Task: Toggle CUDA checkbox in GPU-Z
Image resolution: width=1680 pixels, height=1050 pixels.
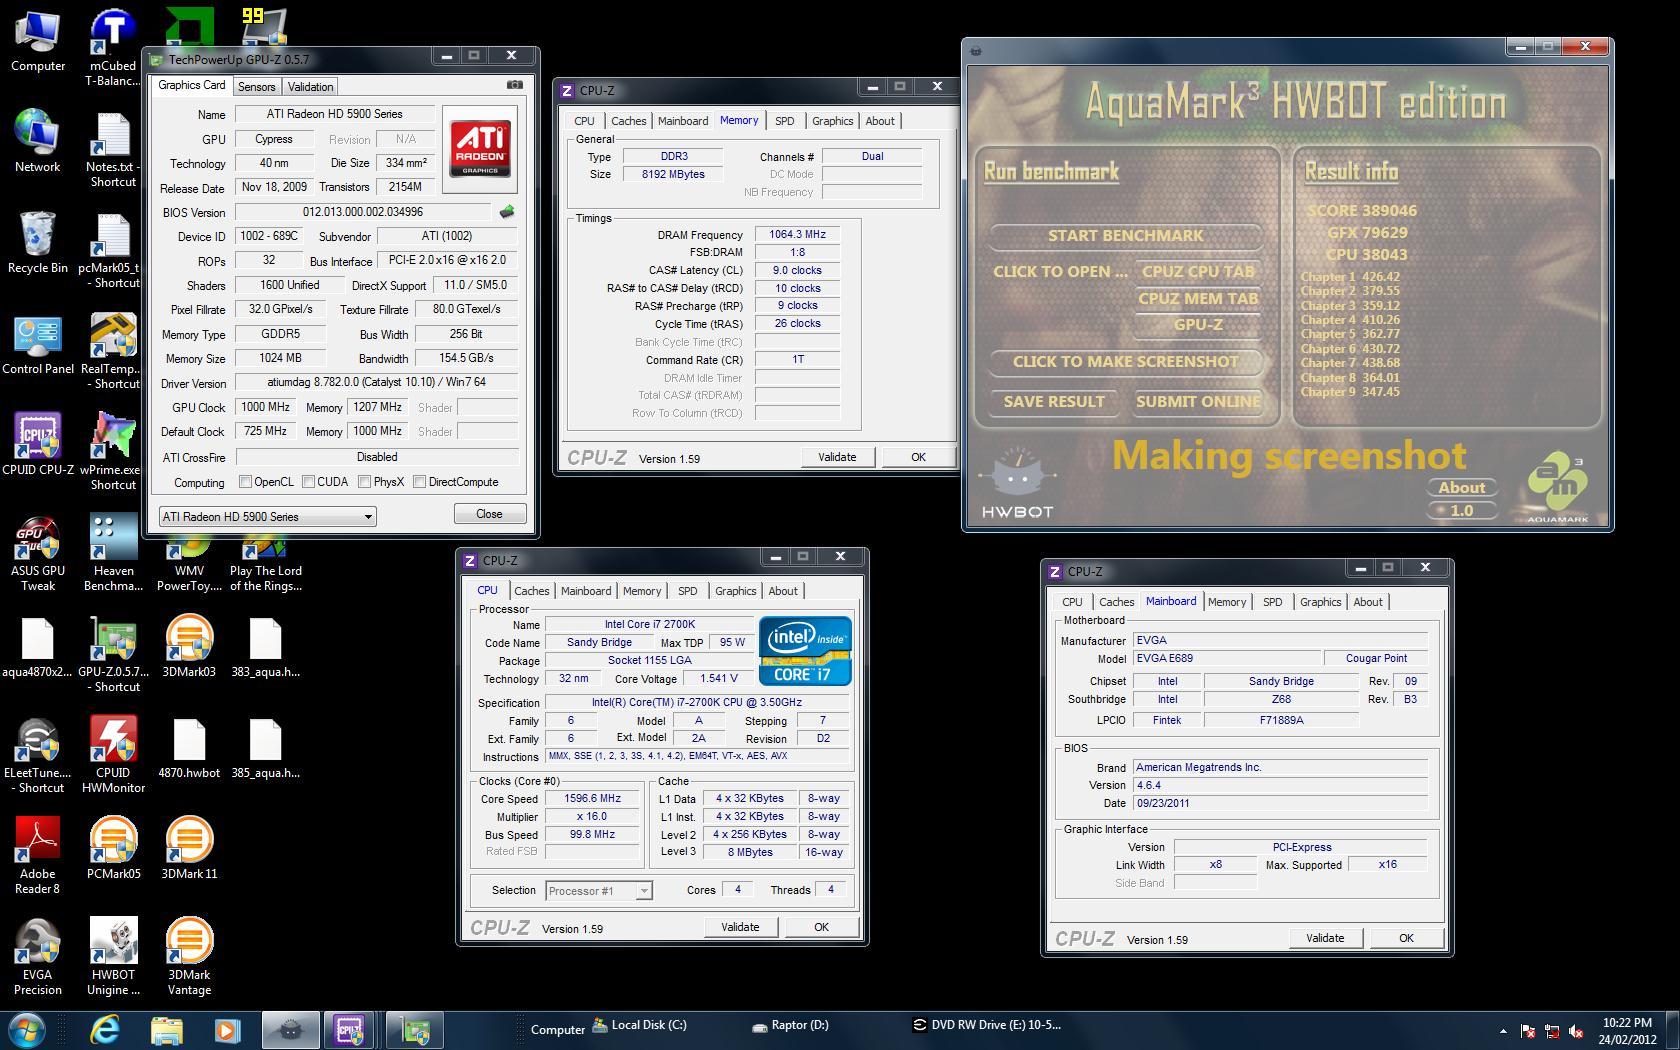Action: (309, 482)
